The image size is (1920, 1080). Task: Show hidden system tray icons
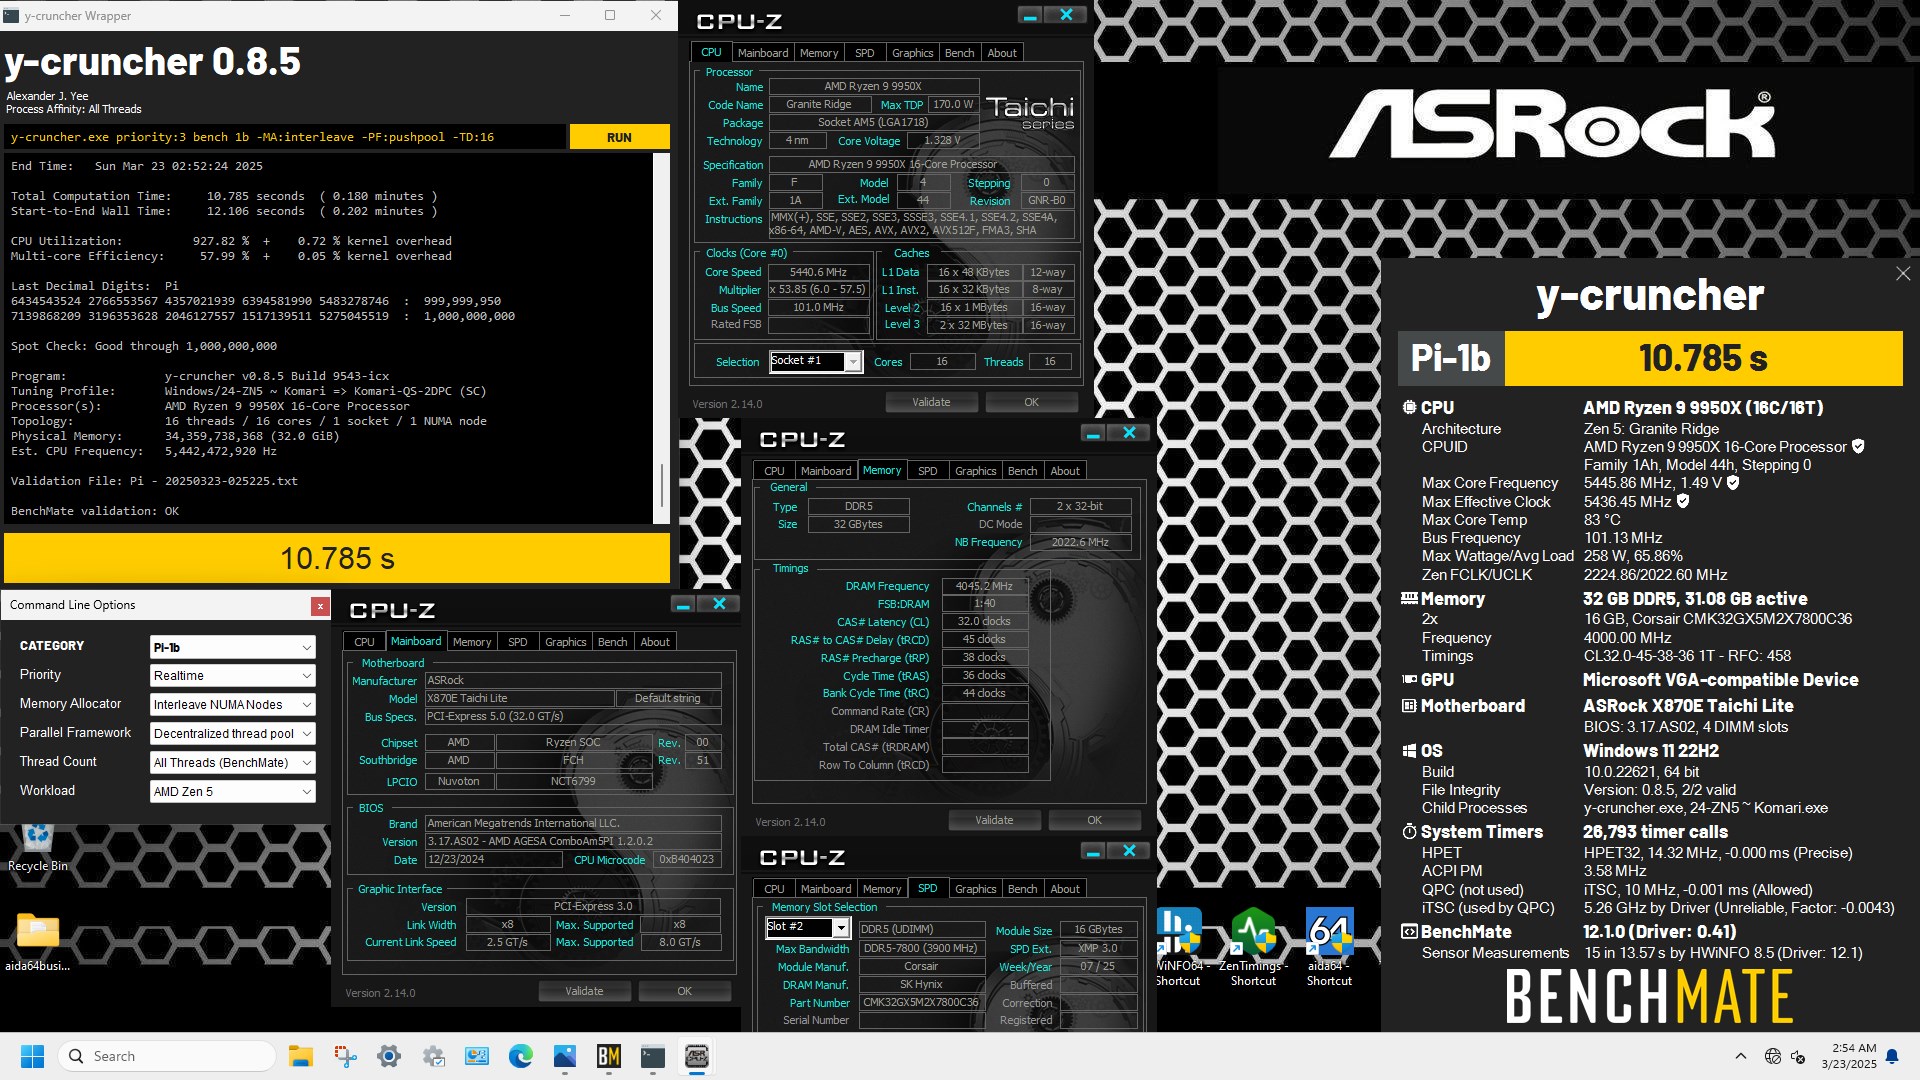1740,1056
